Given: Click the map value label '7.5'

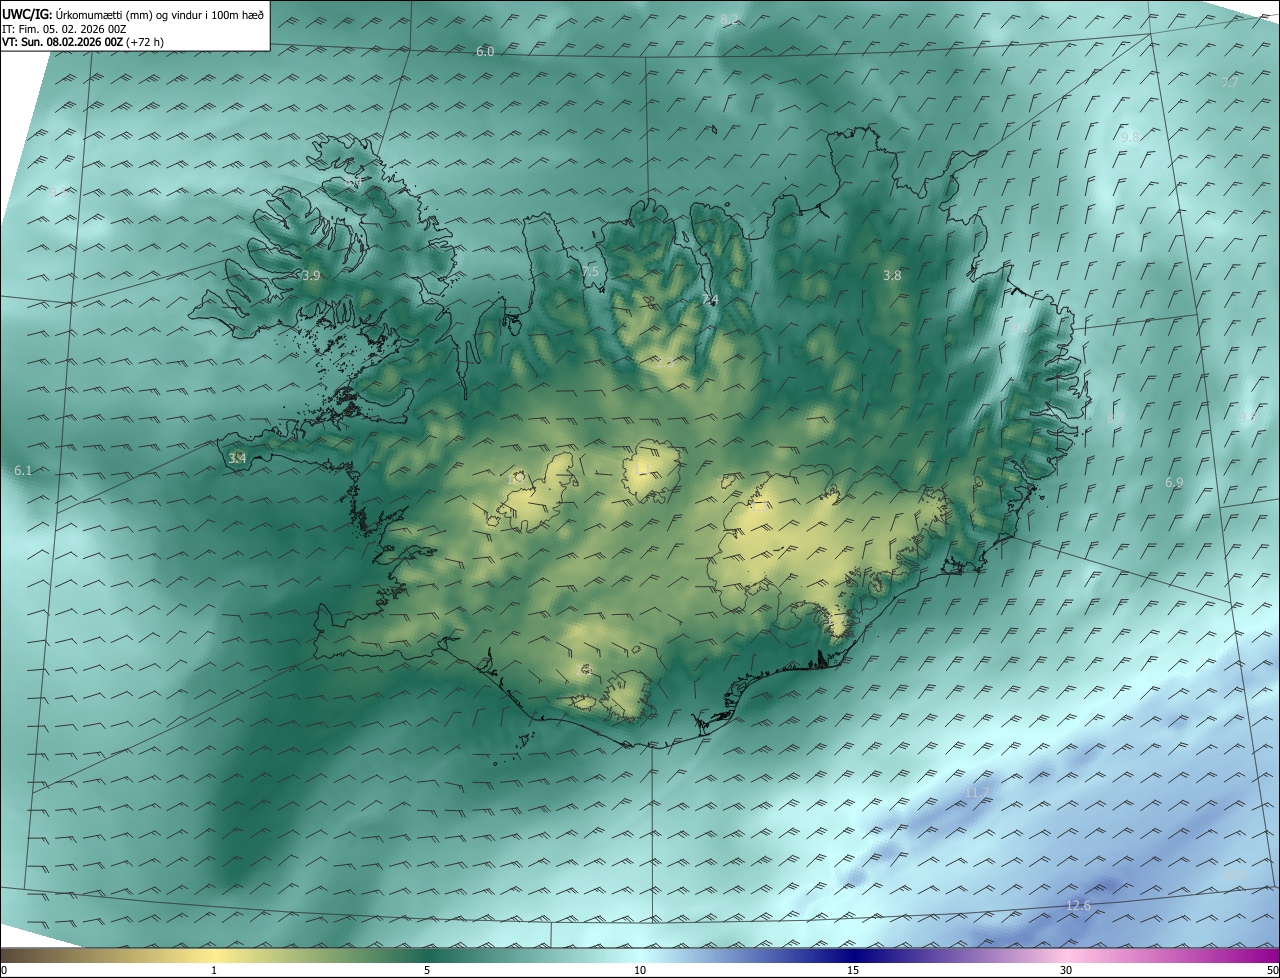Looking at the screenshot, I should pos(590,272).
